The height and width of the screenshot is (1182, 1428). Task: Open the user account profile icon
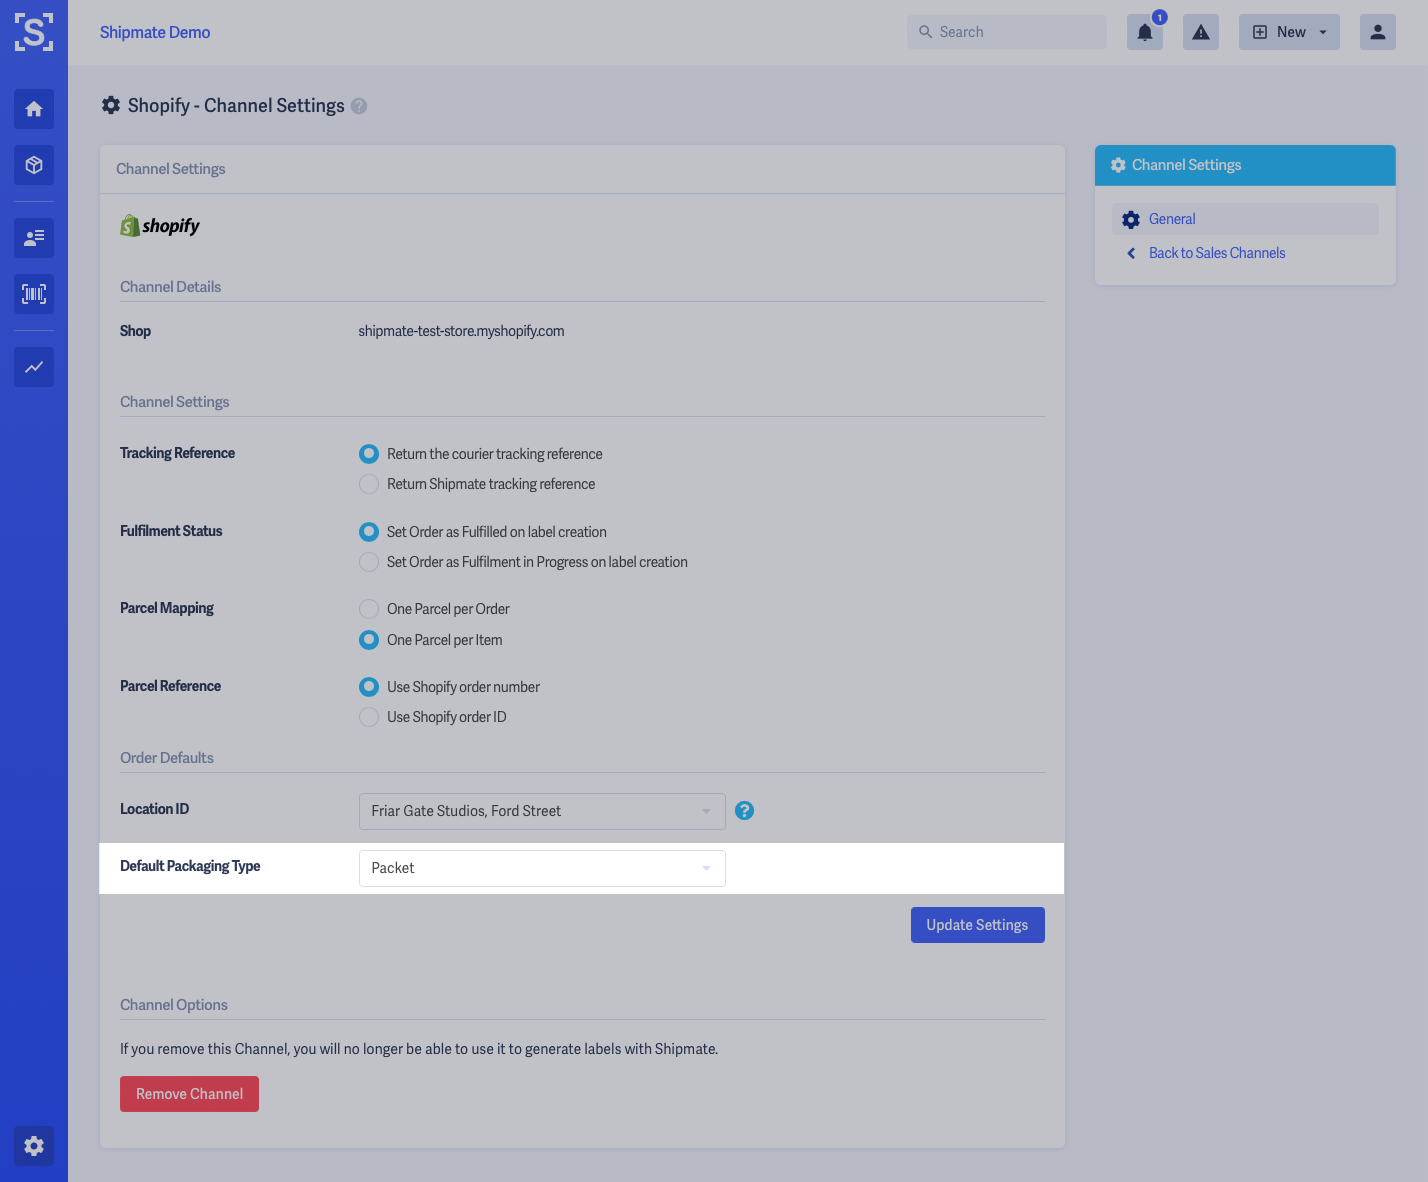pos(1378,32)
